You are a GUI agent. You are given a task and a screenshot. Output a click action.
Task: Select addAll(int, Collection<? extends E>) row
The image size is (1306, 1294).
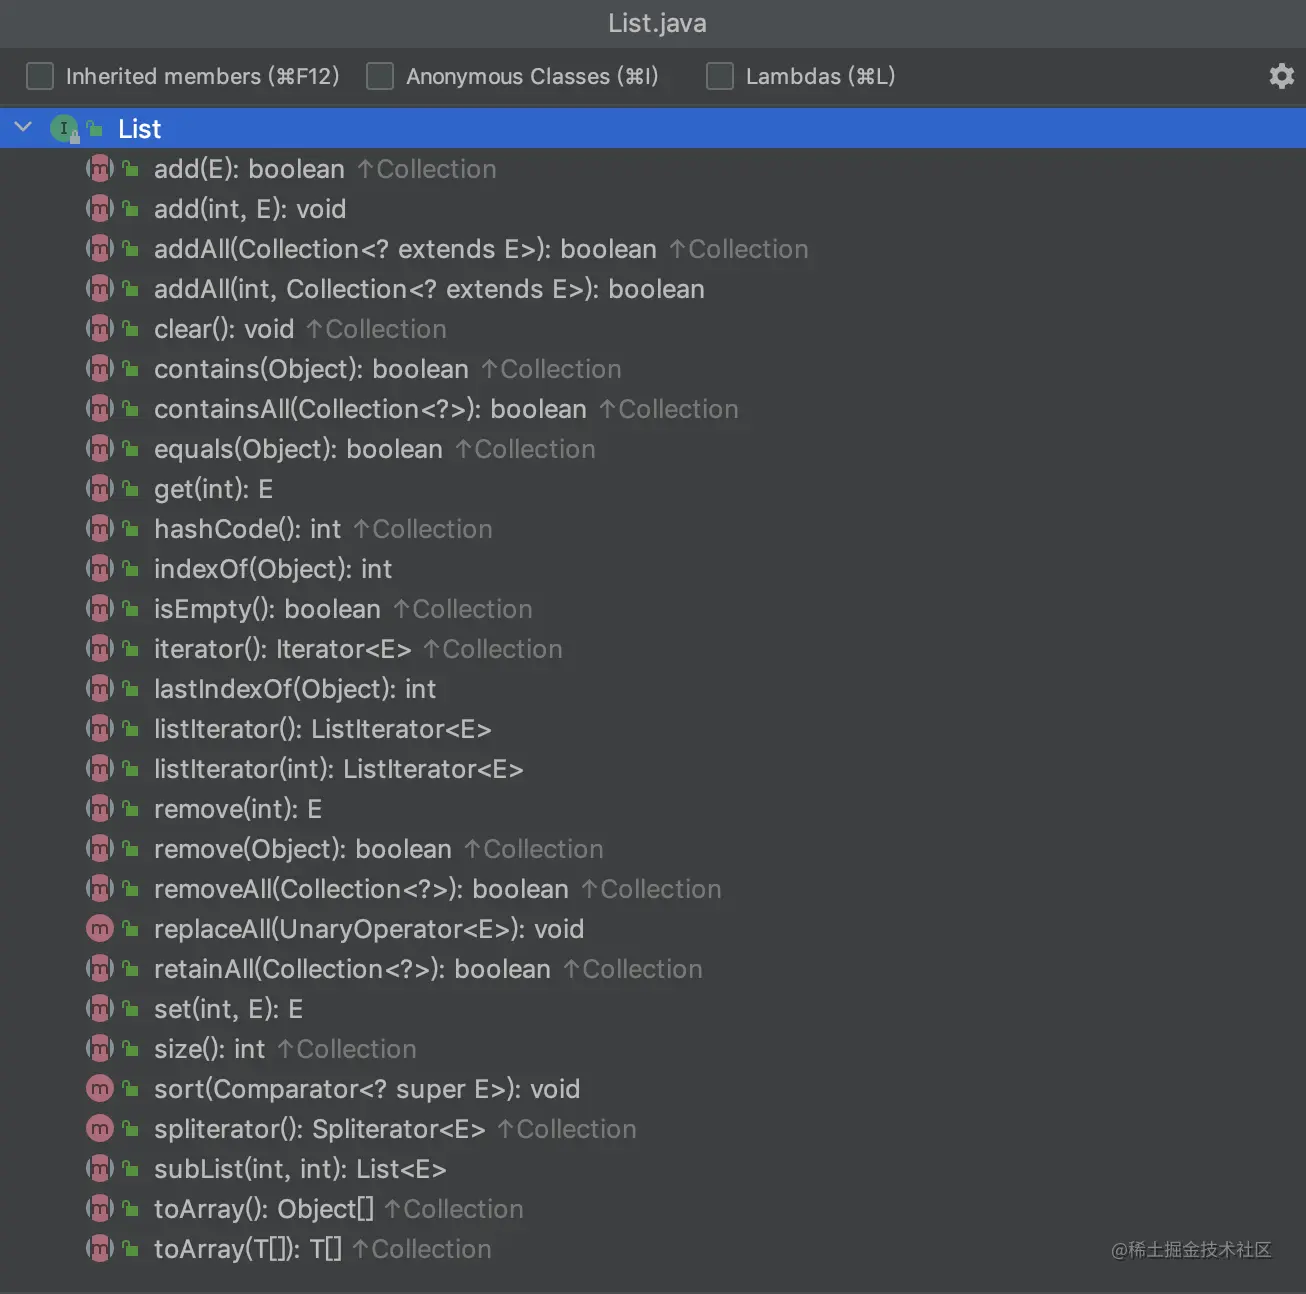point(653,289)
